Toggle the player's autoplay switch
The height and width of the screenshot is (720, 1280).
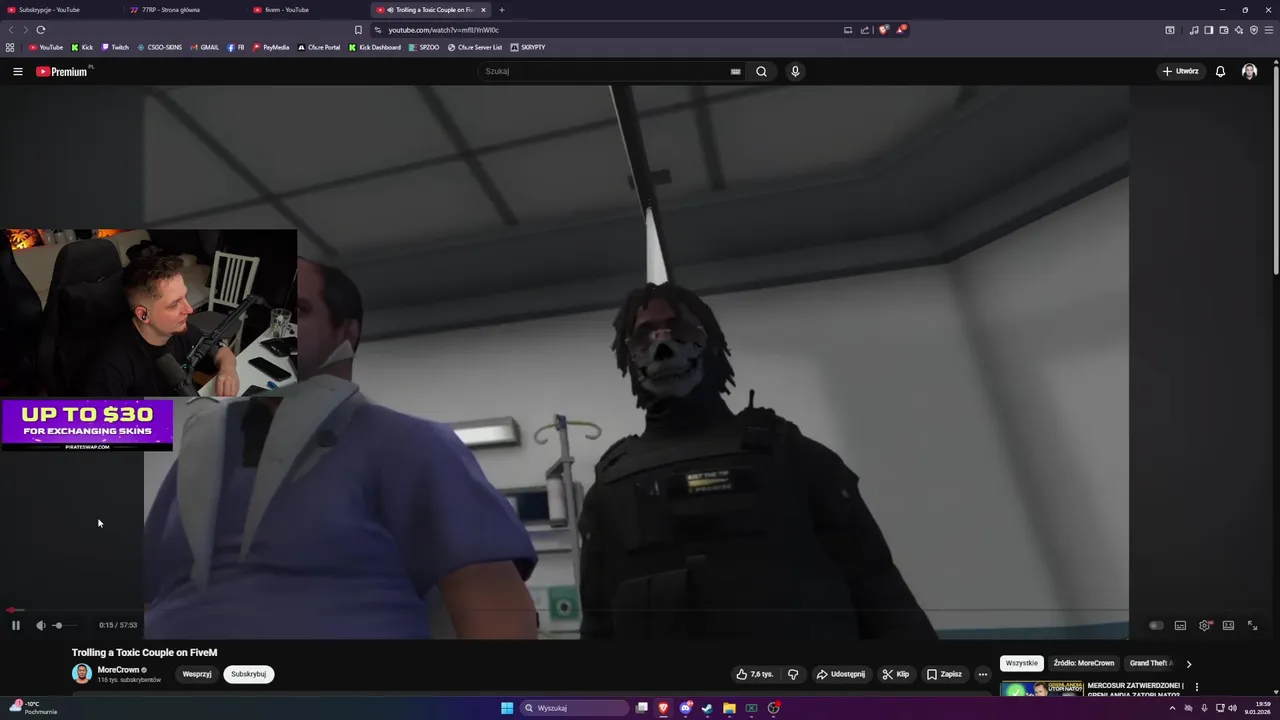tap(1156, 625)
